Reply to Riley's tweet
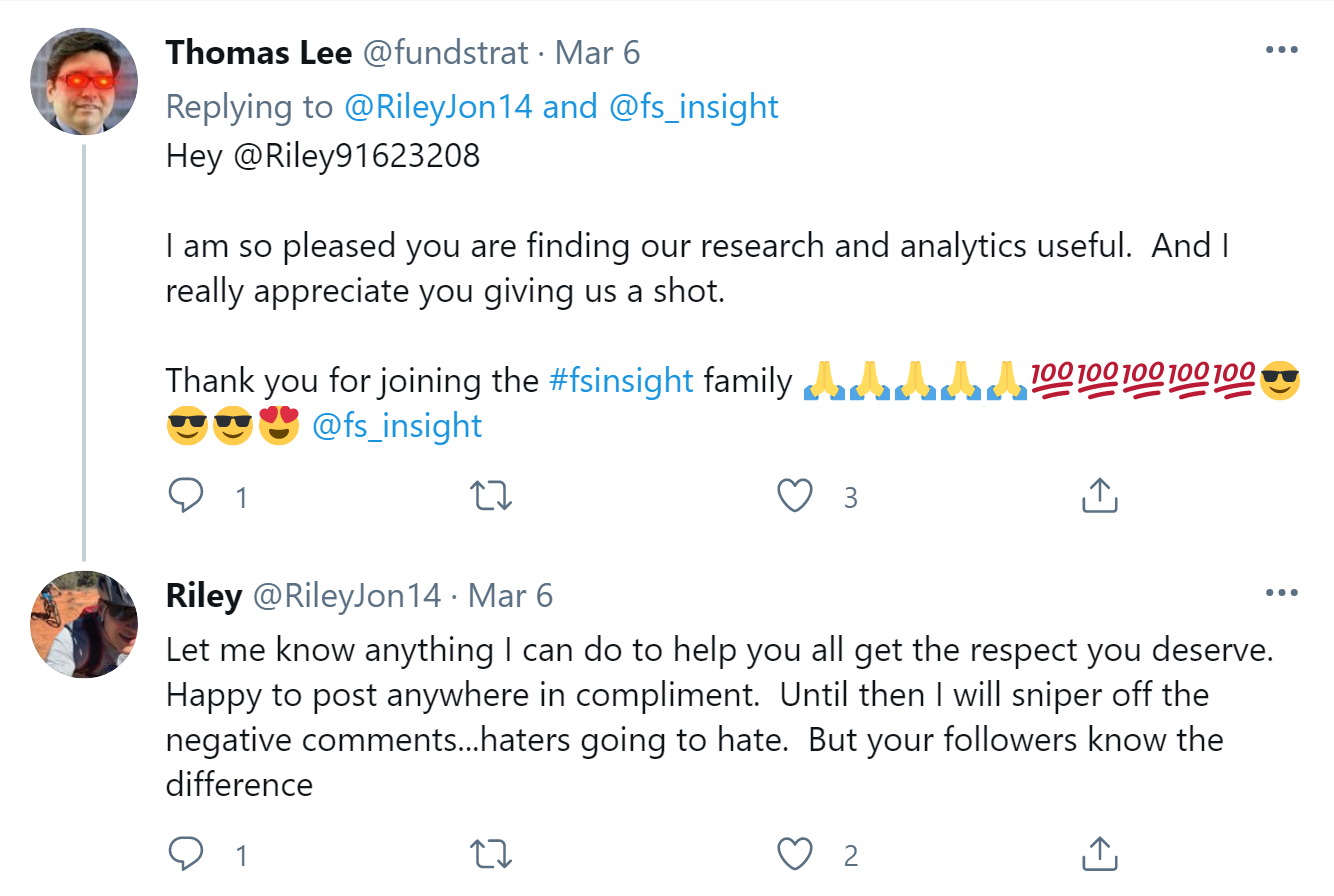The height and width of the screenshot is (896, 1334). coord(186,854)
